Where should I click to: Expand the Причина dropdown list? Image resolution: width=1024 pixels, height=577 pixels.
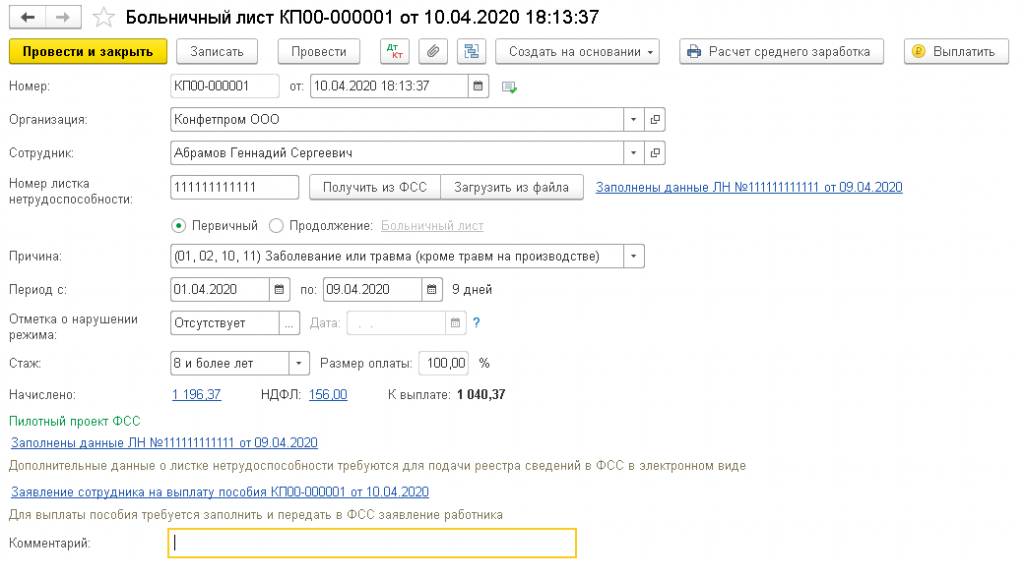point(634,257)
